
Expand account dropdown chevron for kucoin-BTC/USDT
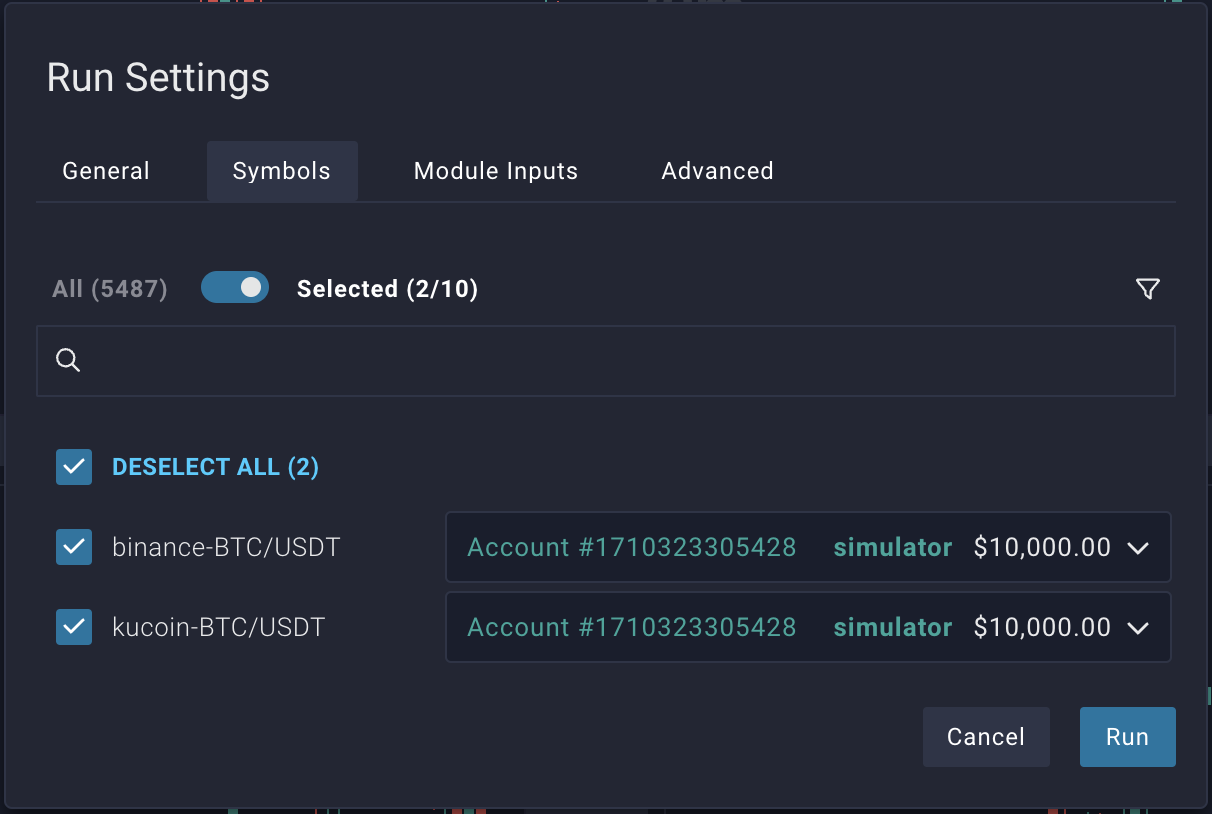point(1138,628)
